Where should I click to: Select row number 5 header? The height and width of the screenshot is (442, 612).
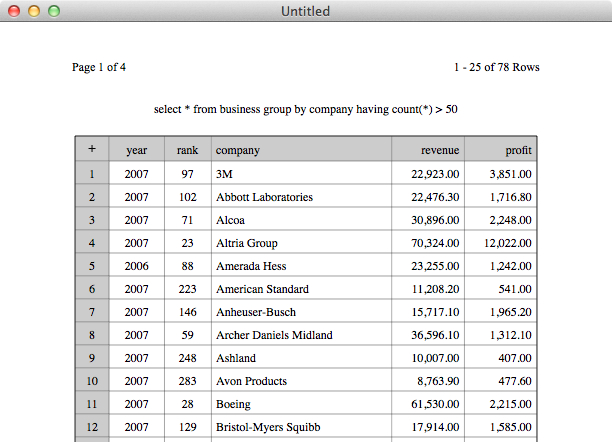(x=92, y=265)
